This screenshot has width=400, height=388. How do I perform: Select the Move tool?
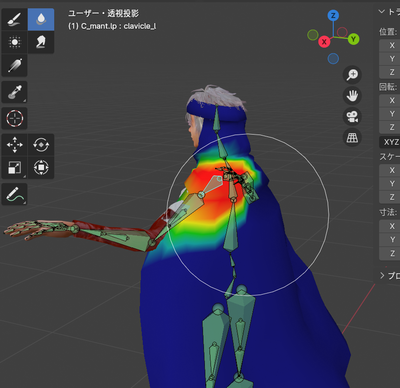click(15, 145)
